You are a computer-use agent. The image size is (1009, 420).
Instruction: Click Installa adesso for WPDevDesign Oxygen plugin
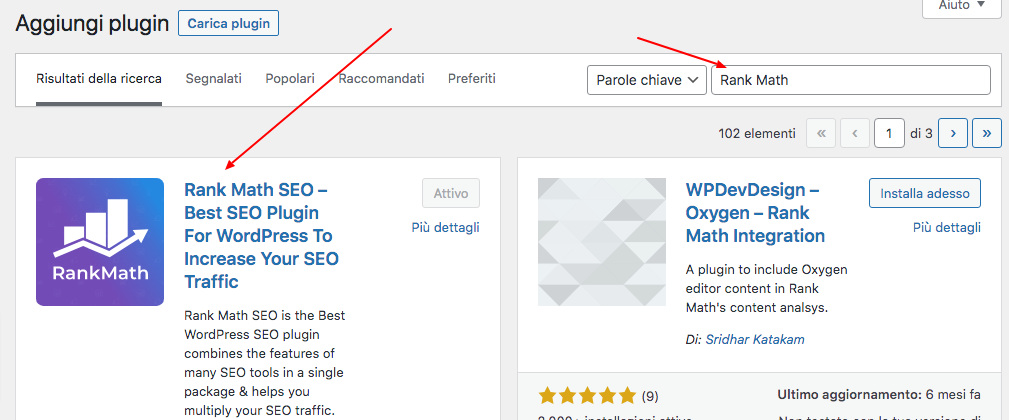[925, 193]
